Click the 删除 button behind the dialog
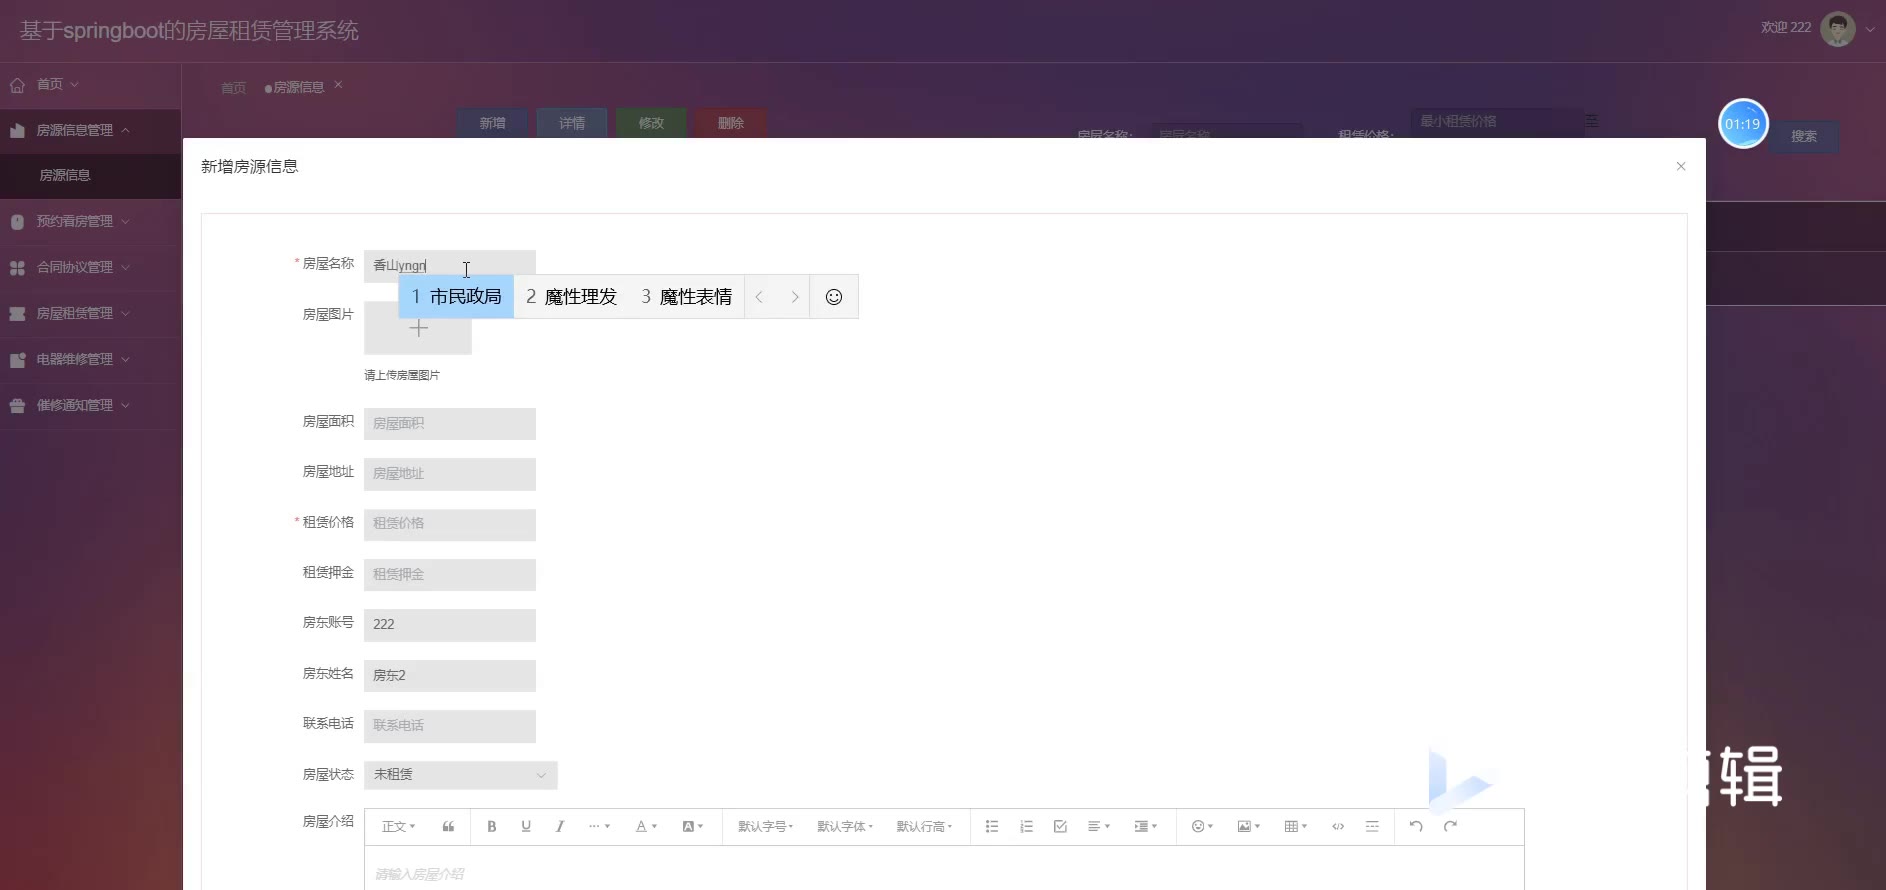The height and width of the screenshot is (890, 1886). pos(731,123)
